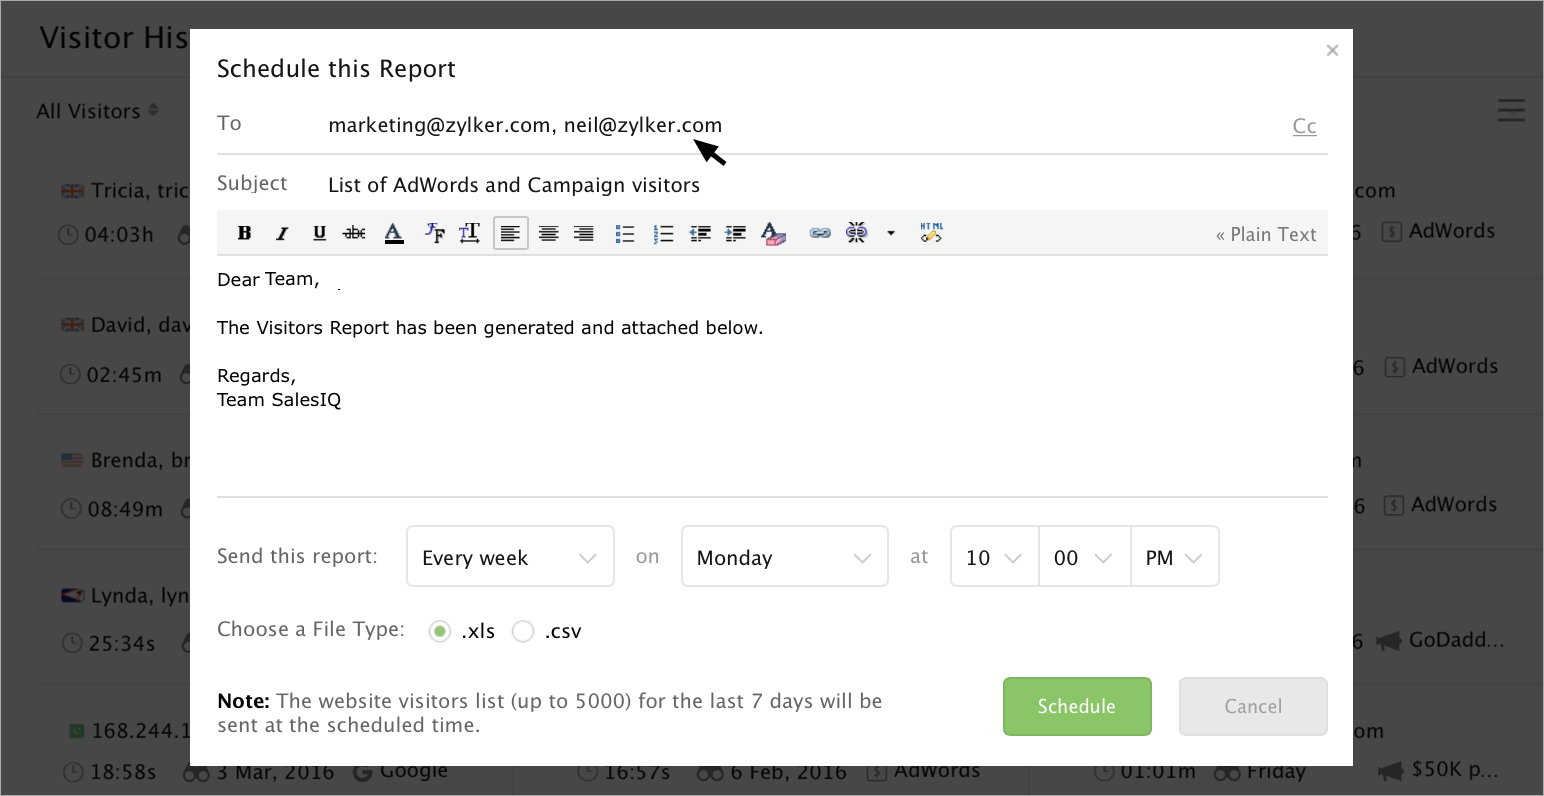Toggle bold formatting in the editor
This screenshot has width=1544, height=796.
[244, 233]
